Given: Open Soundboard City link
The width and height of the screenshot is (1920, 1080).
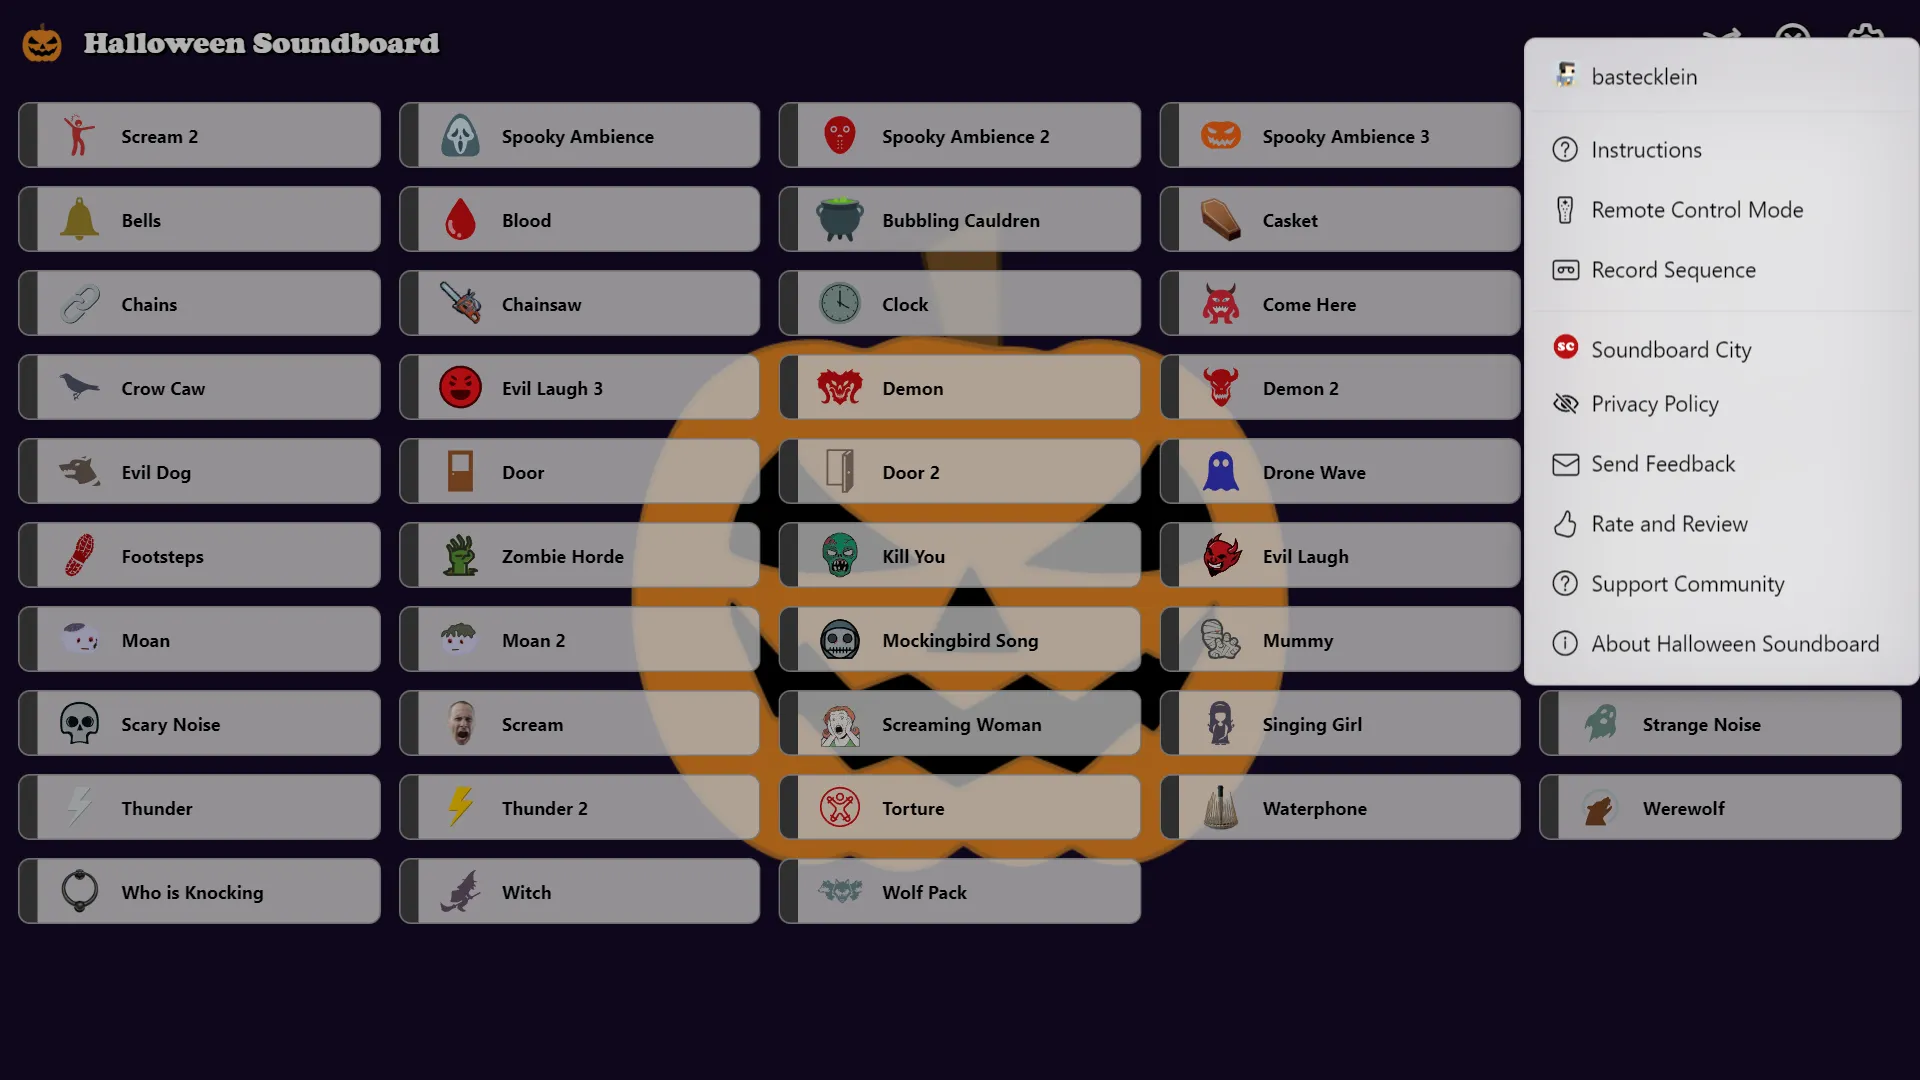Looking at the screenshot, I should coord(1671,348).
